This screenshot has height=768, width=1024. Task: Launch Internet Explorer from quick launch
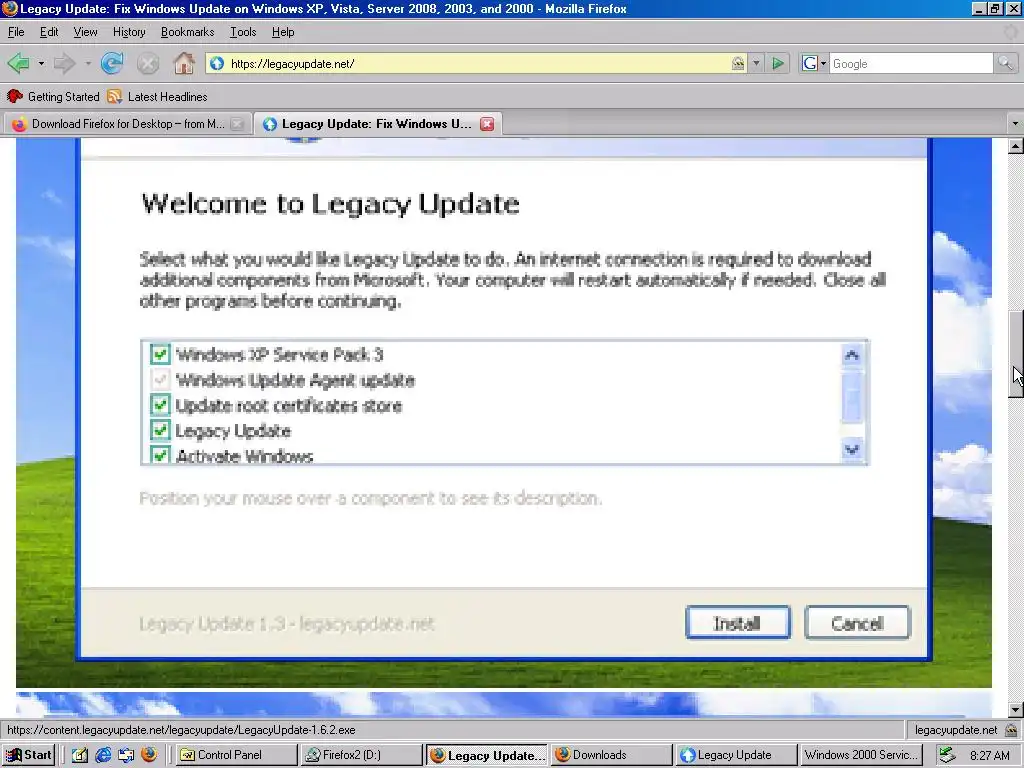[x=103, y=755]
